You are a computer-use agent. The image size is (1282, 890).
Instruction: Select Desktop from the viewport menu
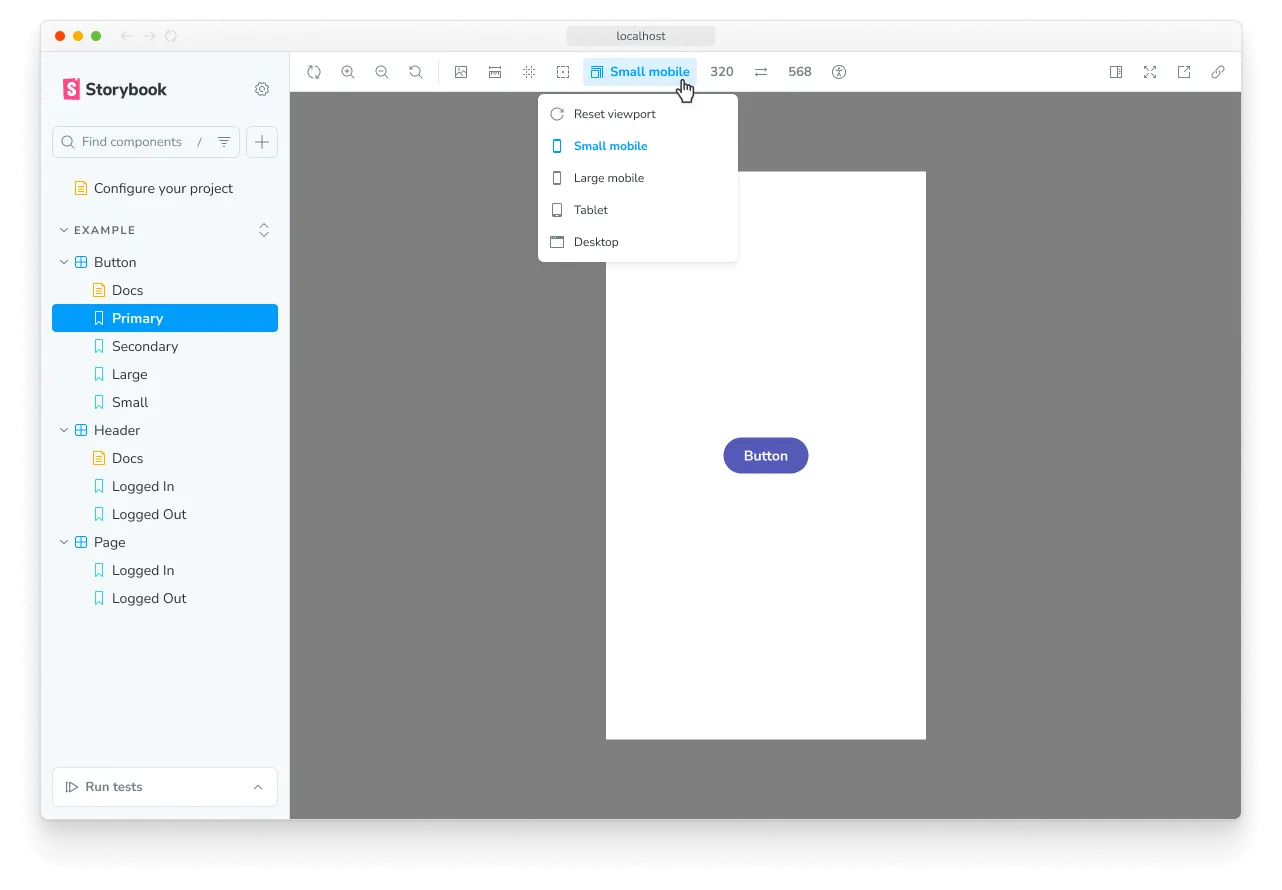click(596, 242)
